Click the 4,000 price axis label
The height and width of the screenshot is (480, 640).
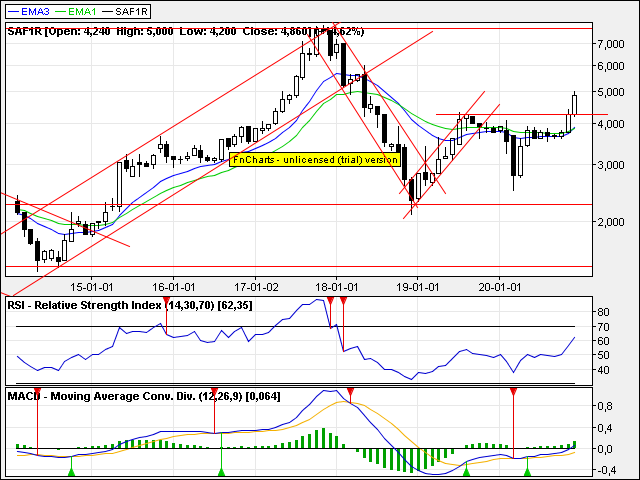point(611,124)
